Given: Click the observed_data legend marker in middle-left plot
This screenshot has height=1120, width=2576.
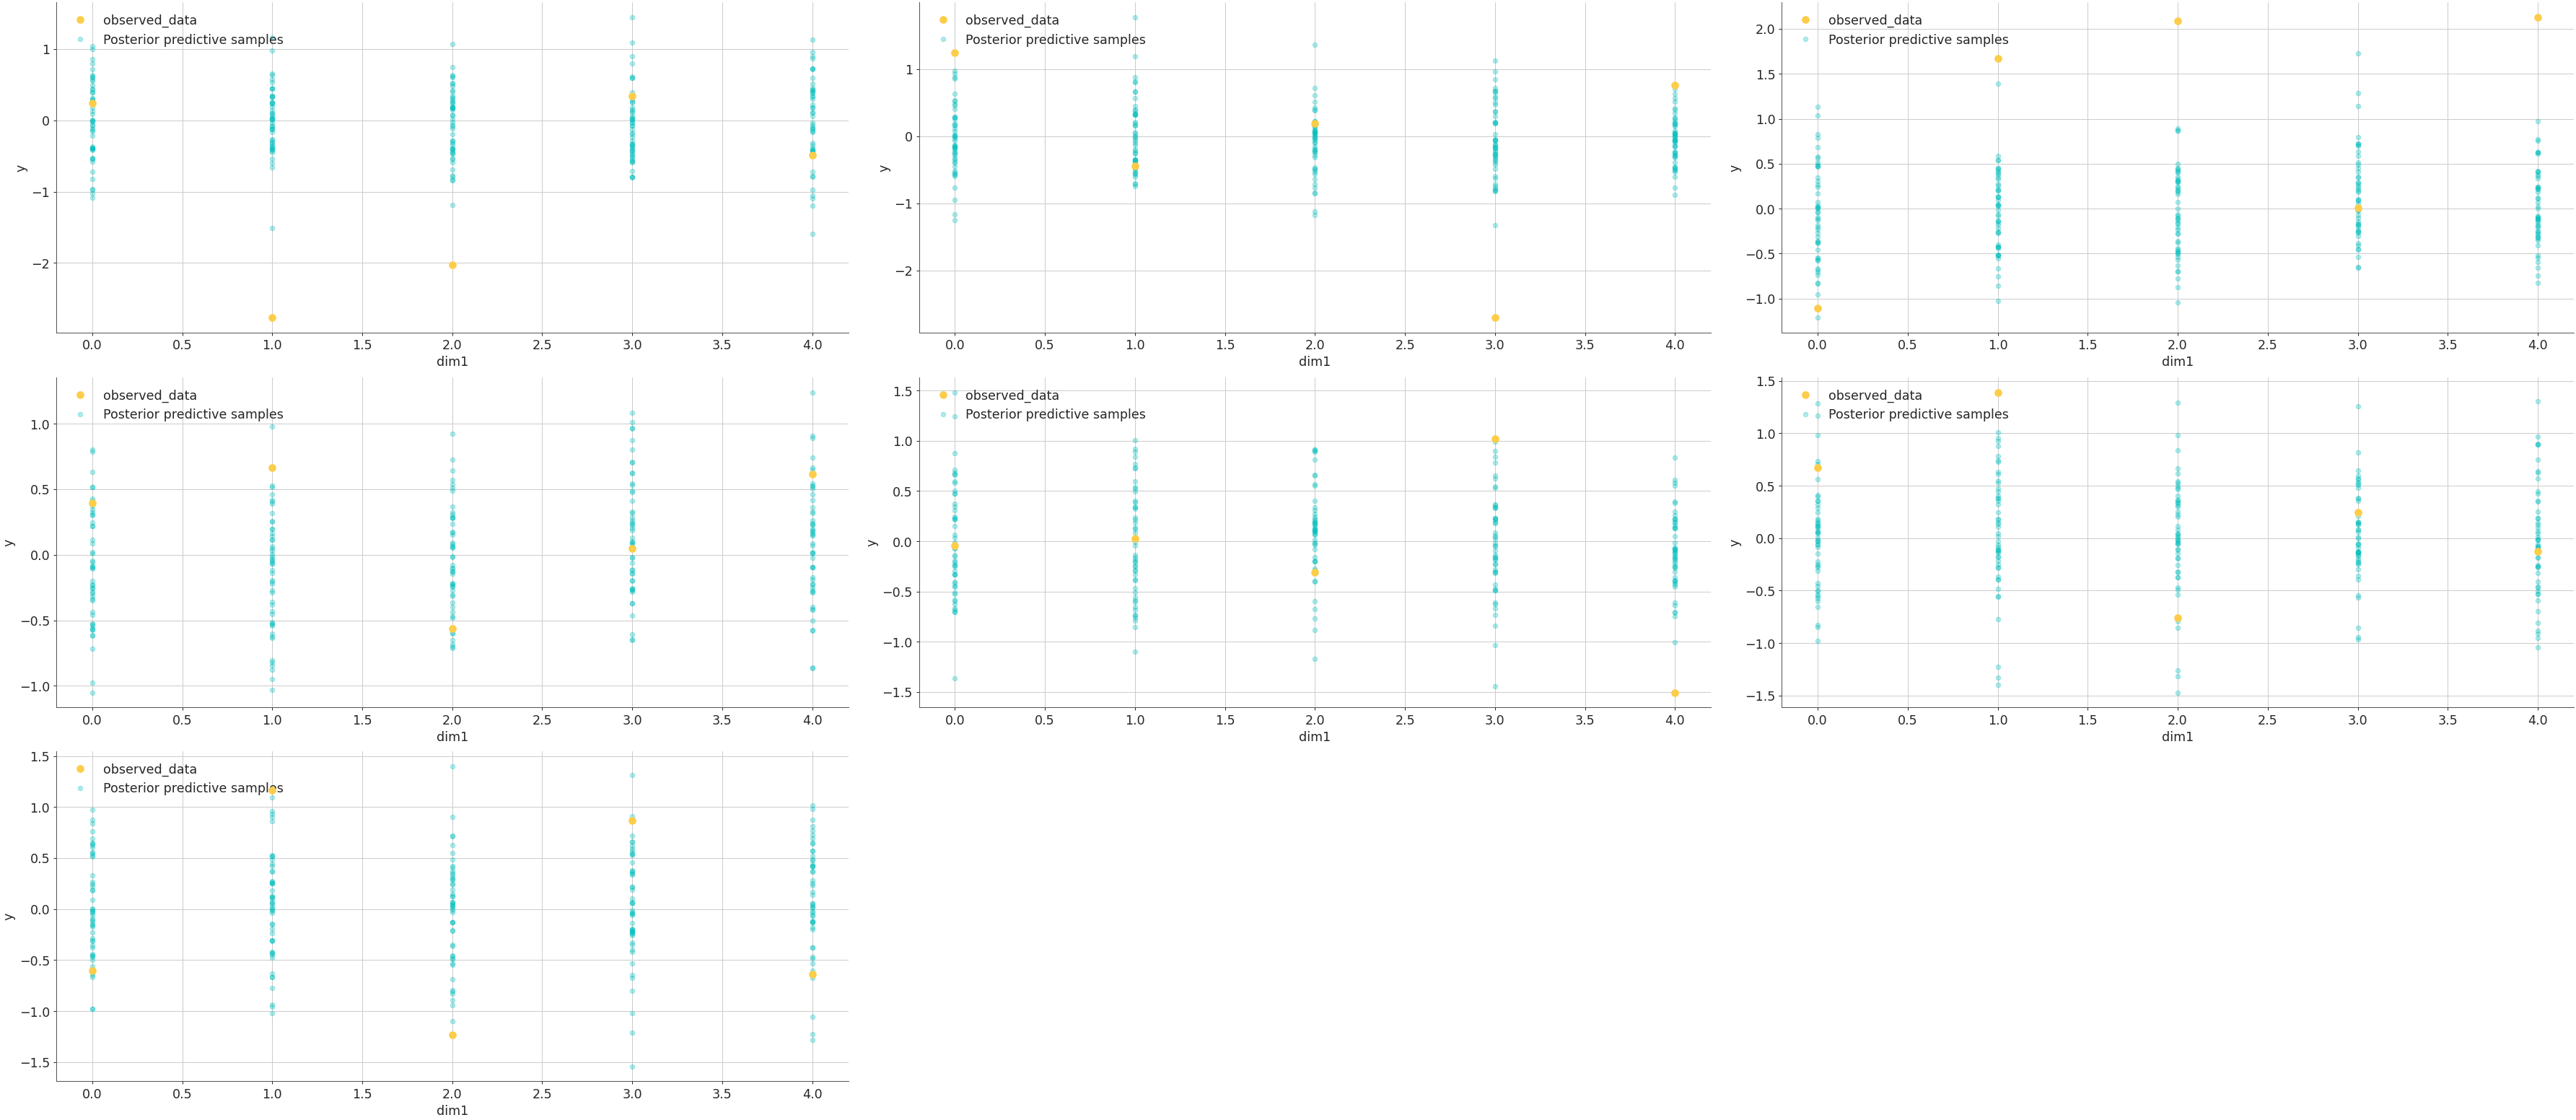Looking at the screenshot, I should pyautogui.click(x=80, y=395).
